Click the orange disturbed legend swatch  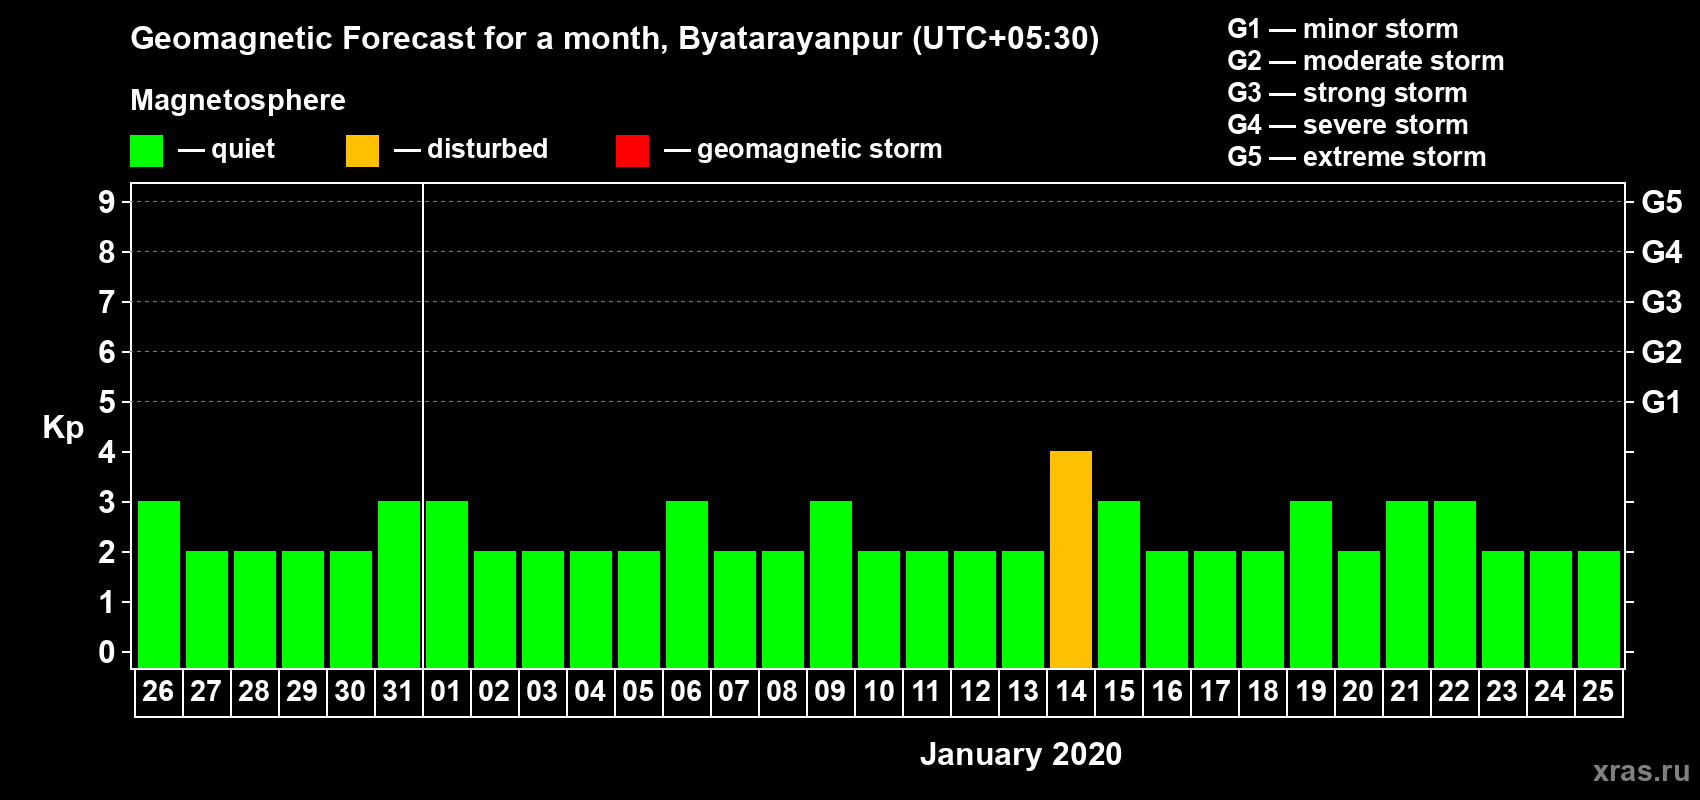362,151
